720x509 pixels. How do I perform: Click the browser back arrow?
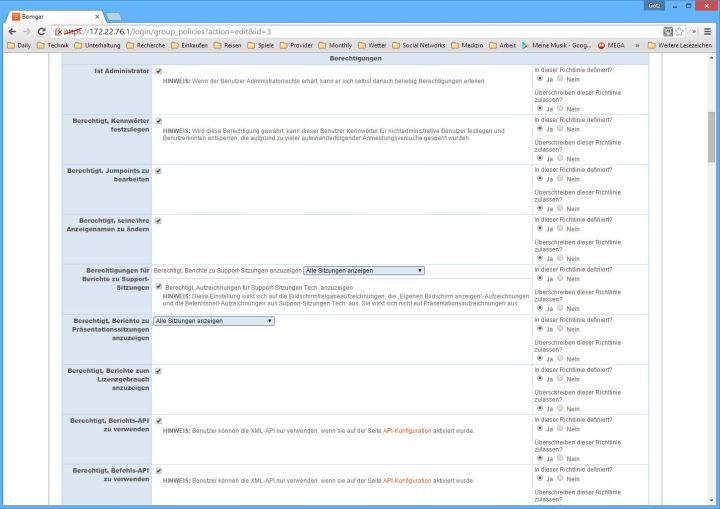[x=11, y=31]
